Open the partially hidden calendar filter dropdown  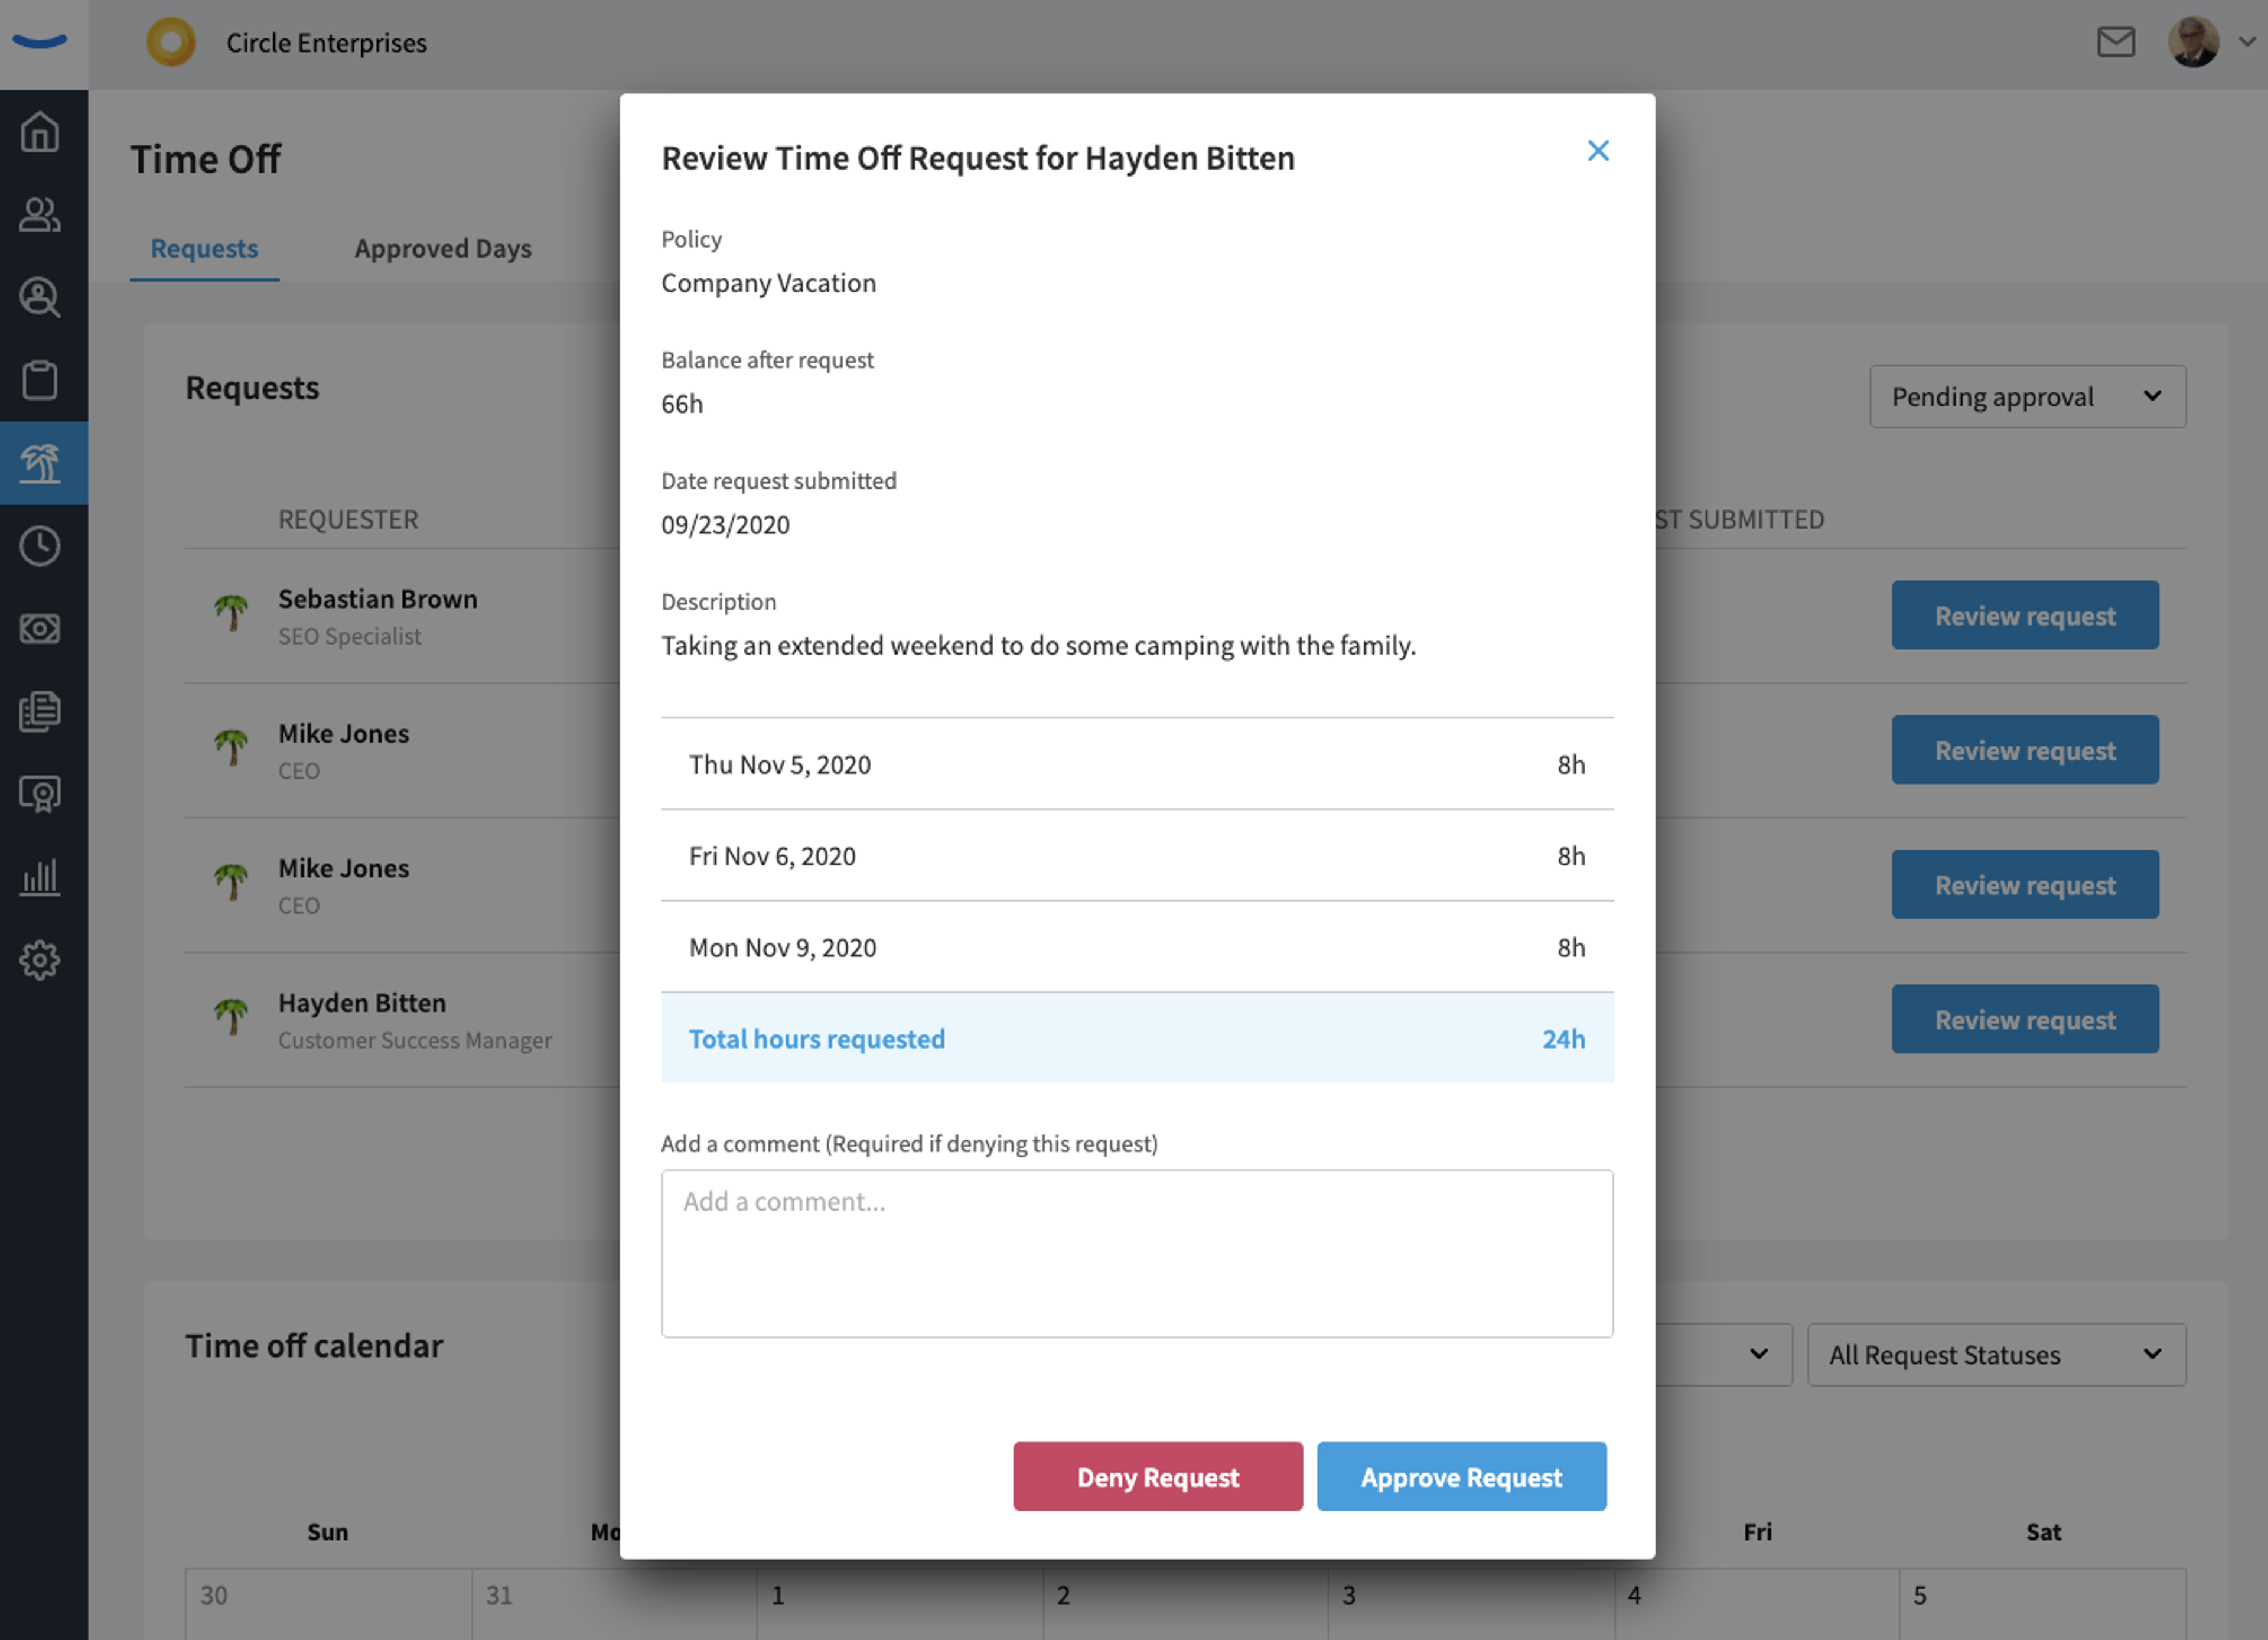coord(1724,1354)
